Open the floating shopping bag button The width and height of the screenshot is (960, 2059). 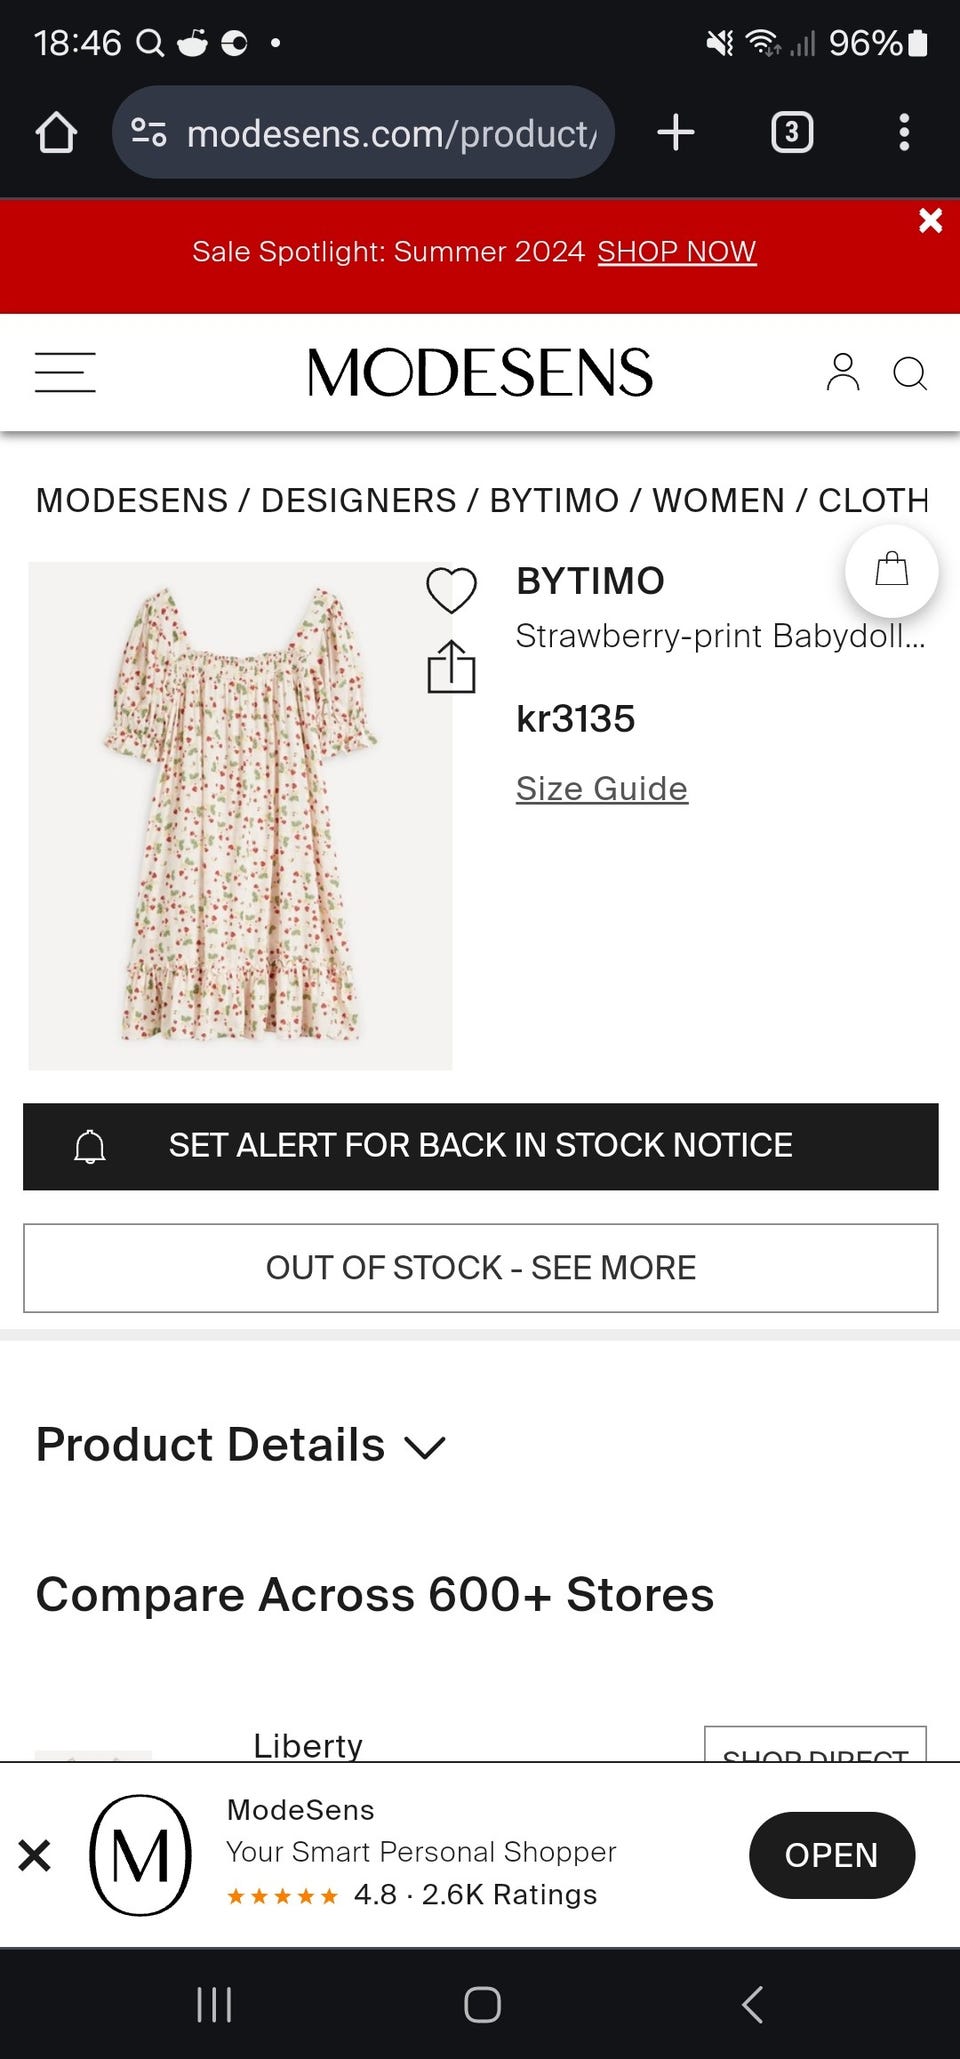click(891, 571)
